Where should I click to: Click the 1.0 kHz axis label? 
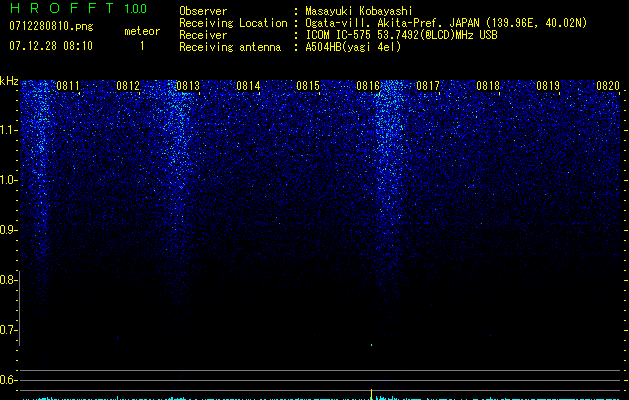(x=8, y=180)
